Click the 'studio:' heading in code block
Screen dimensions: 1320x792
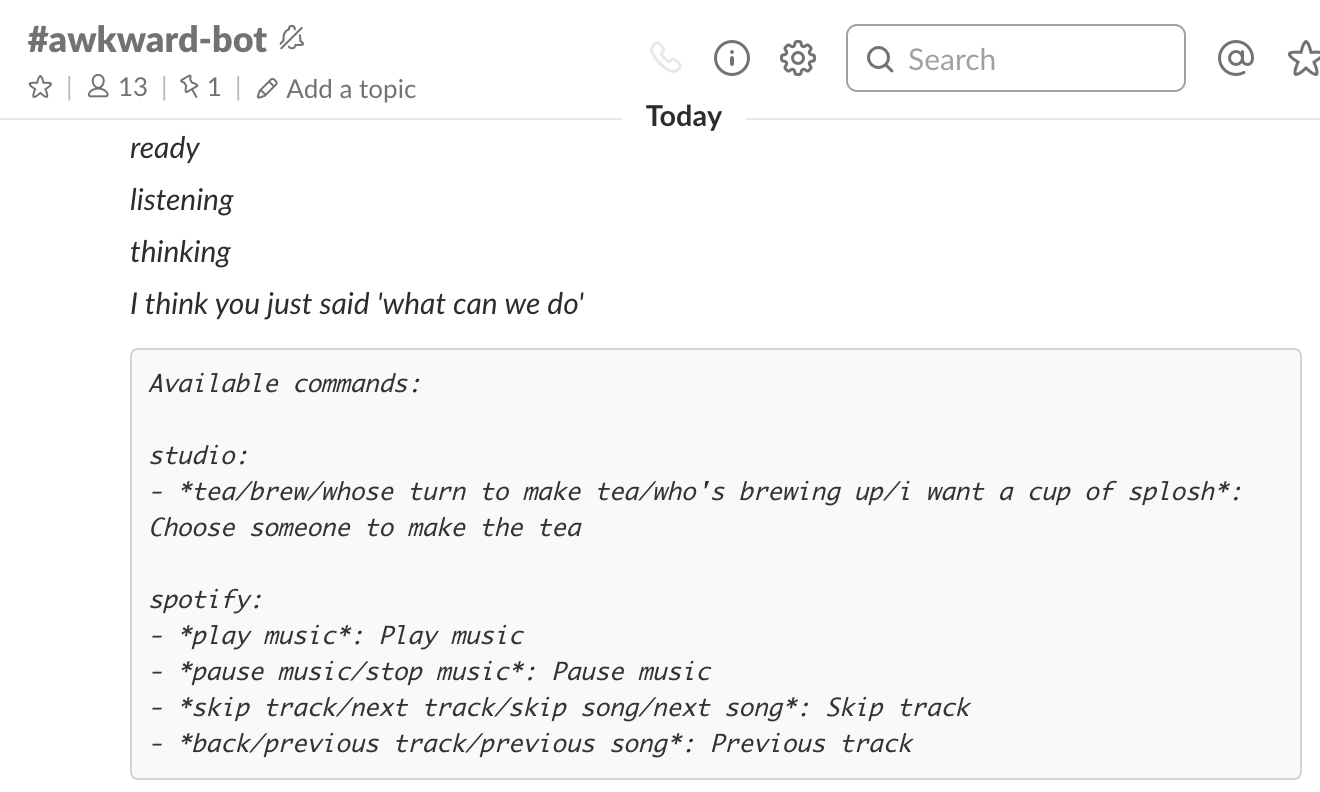[198, 456]
